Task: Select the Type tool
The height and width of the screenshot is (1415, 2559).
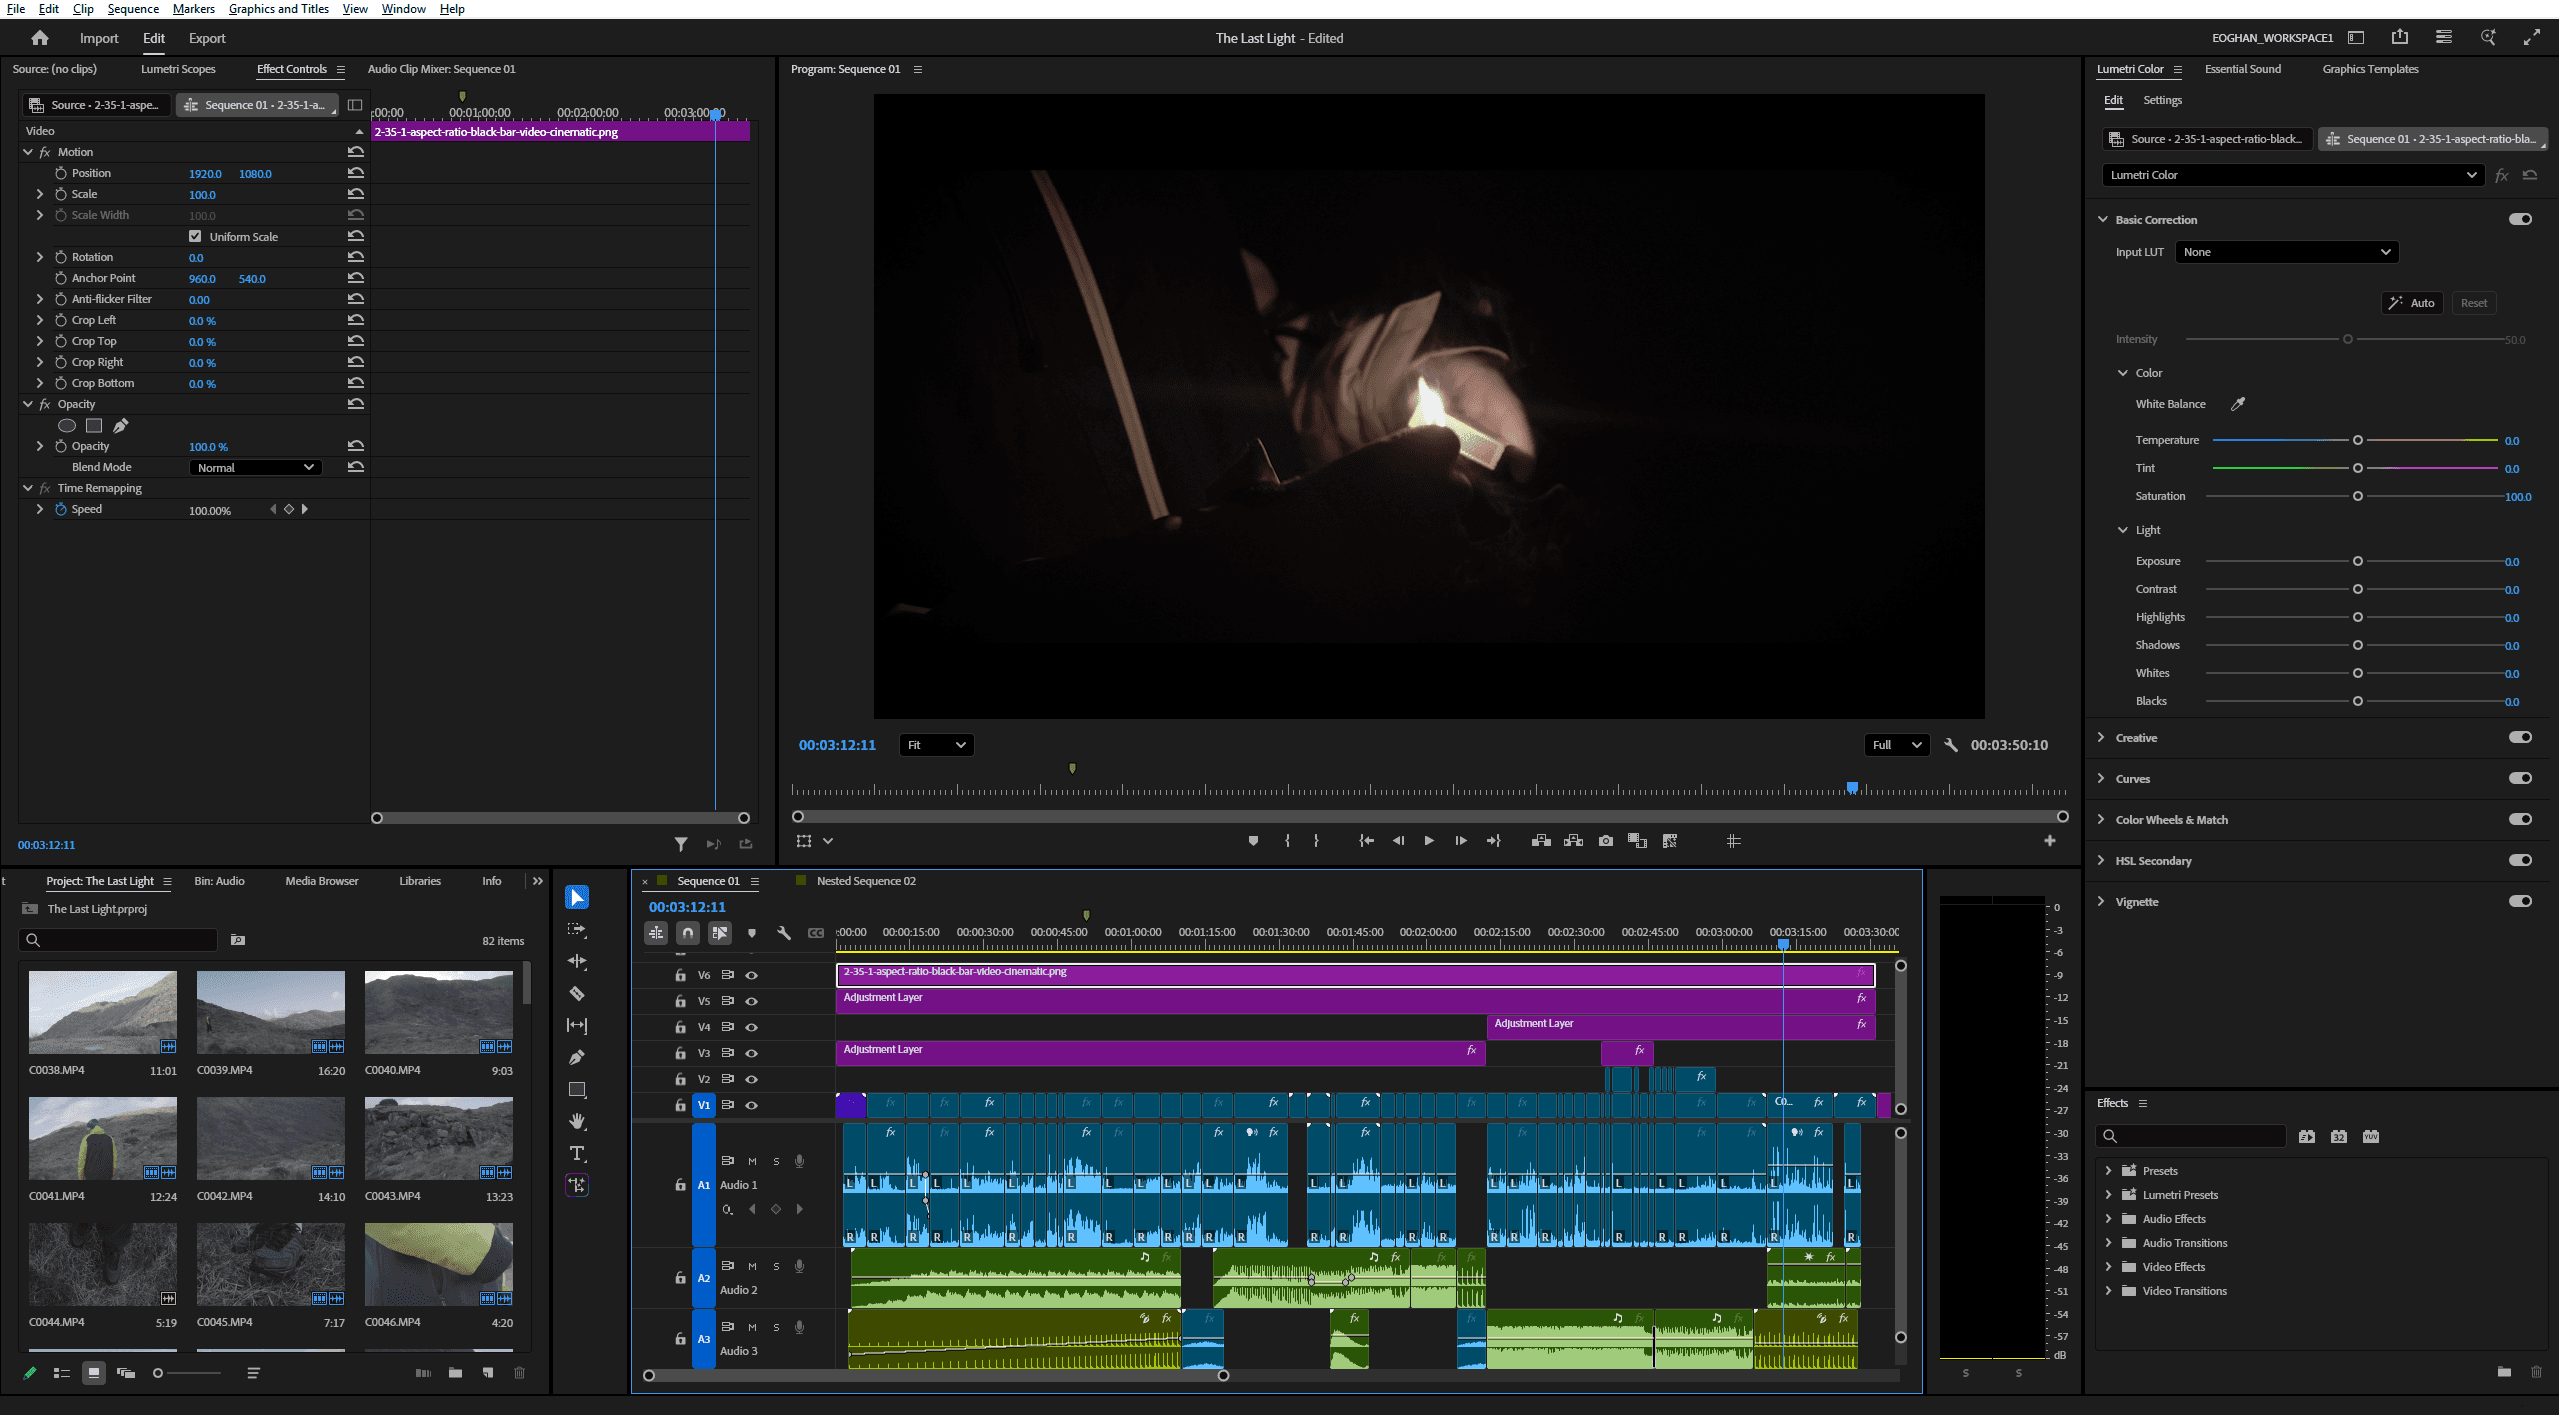Action: pos(577,1154)
